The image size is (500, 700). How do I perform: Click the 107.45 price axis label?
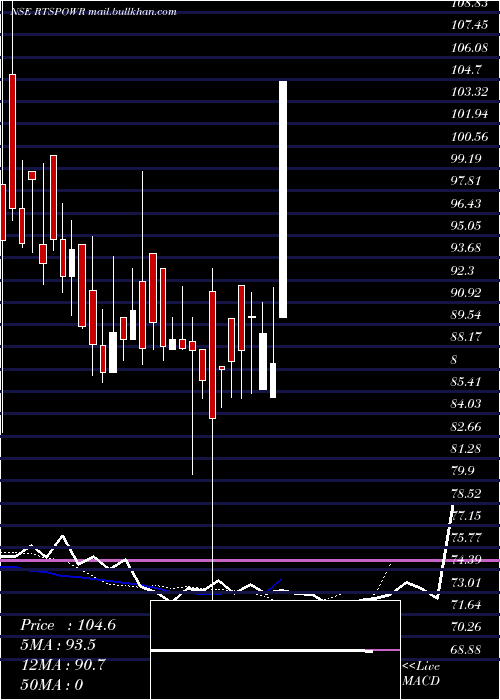[x=470, y=25]
